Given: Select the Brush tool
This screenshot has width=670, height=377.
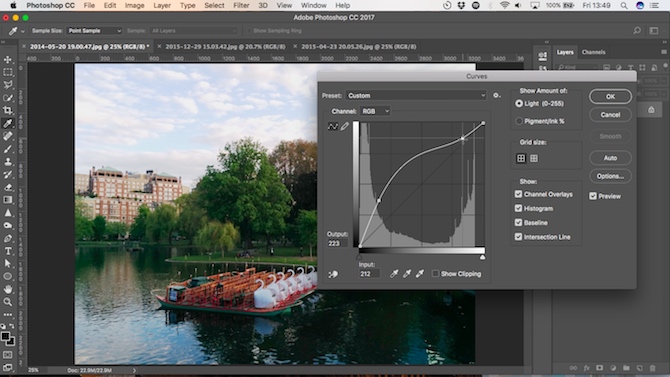Looking at the screenshot, I should tap(8, 149).
